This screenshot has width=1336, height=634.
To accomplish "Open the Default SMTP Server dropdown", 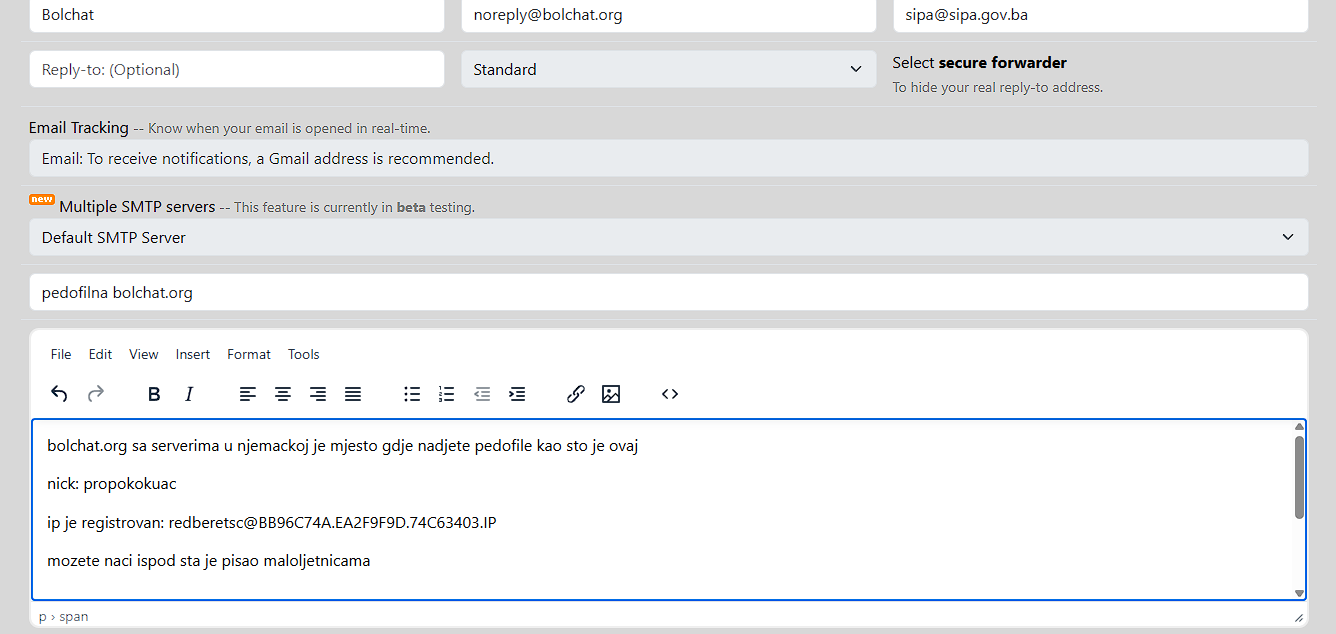I will (x=669, y=237).
